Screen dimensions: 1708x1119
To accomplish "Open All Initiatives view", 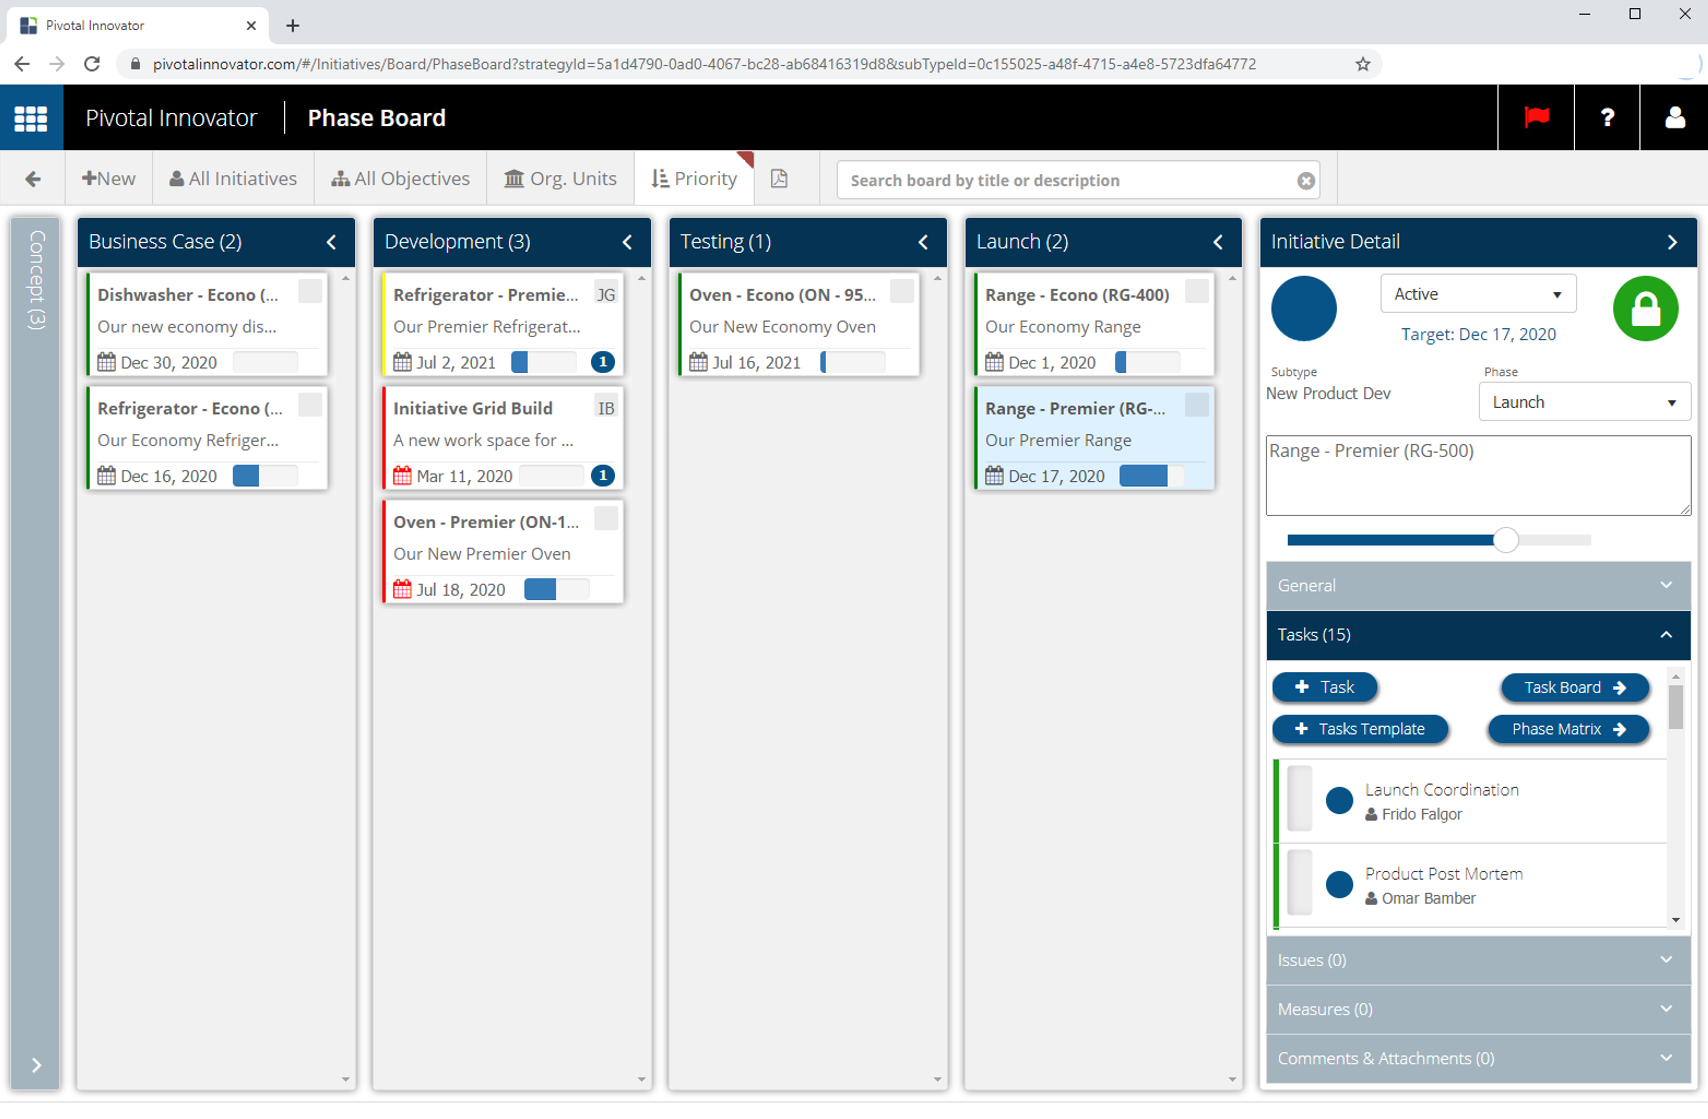I will click(233, 179).
